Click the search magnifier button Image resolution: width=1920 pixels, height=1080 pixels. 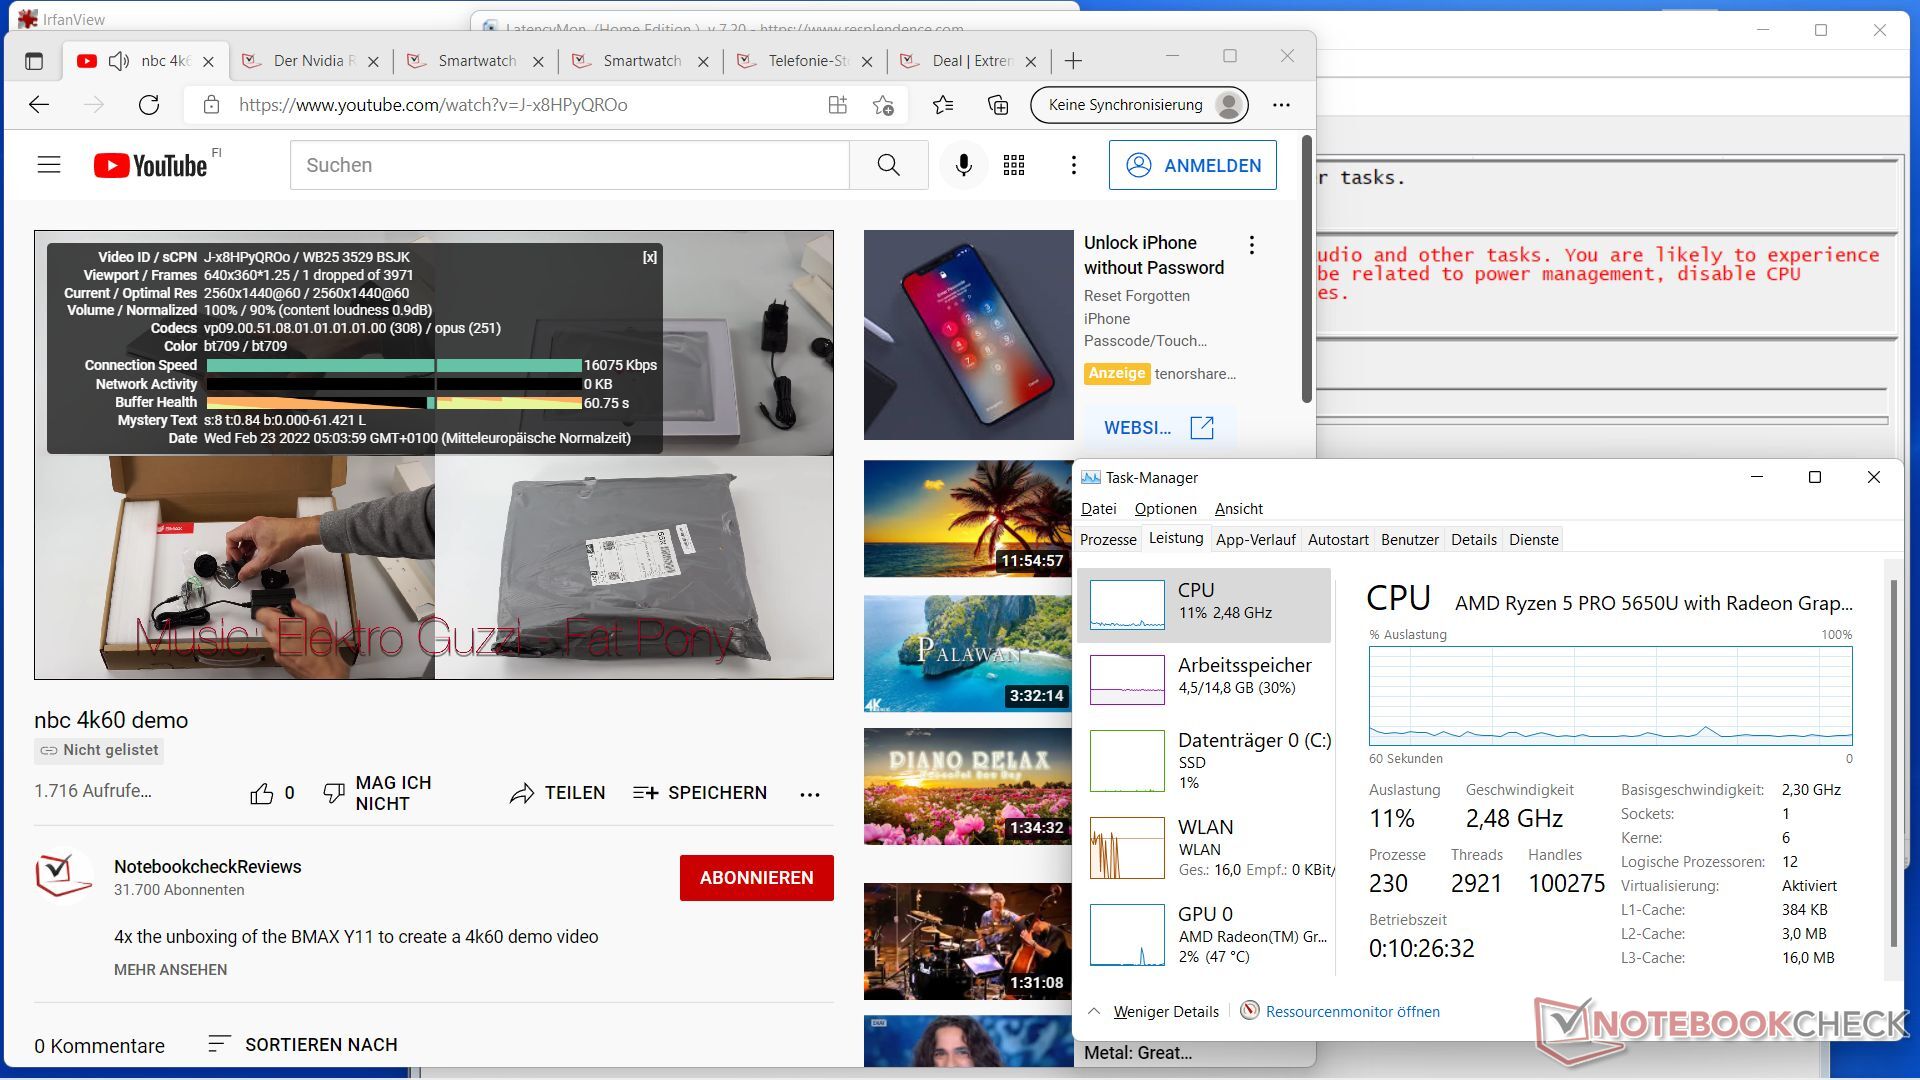[x=888, y=165]
